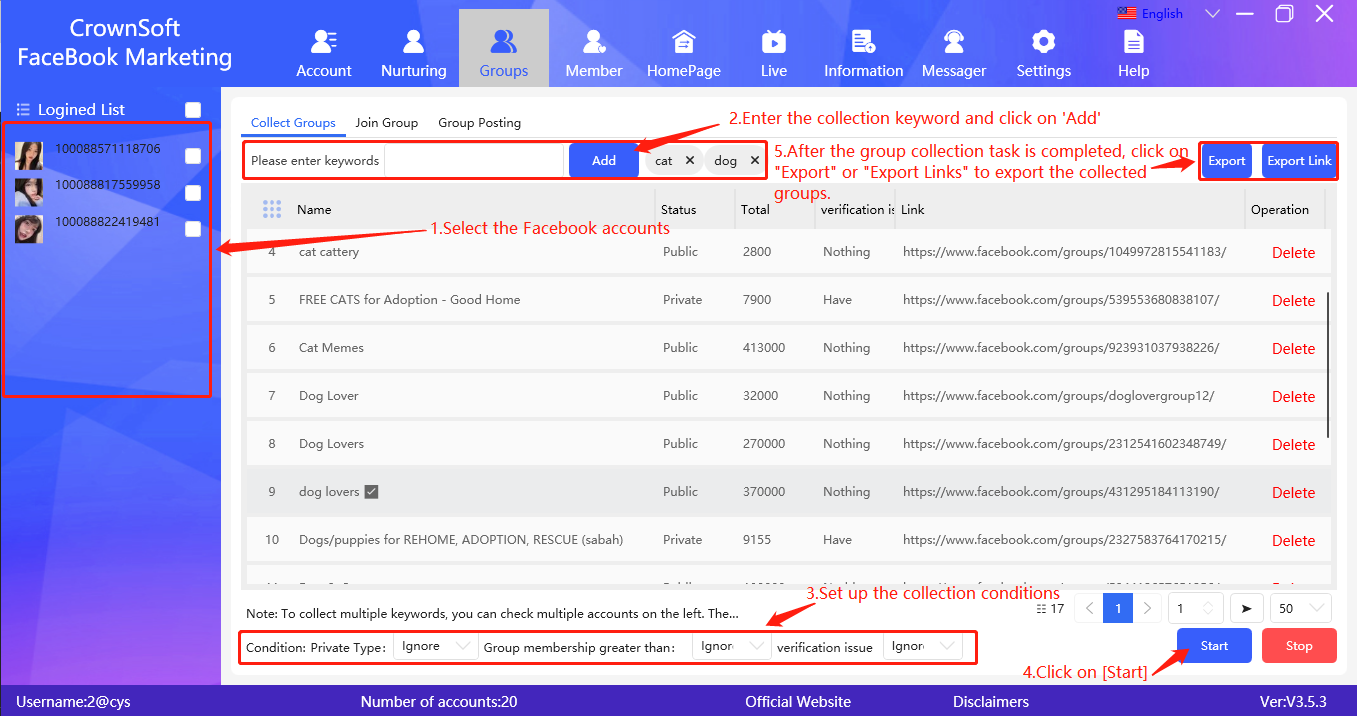
Task: Open the Account section icon
Action: click(x=323, y=42)
